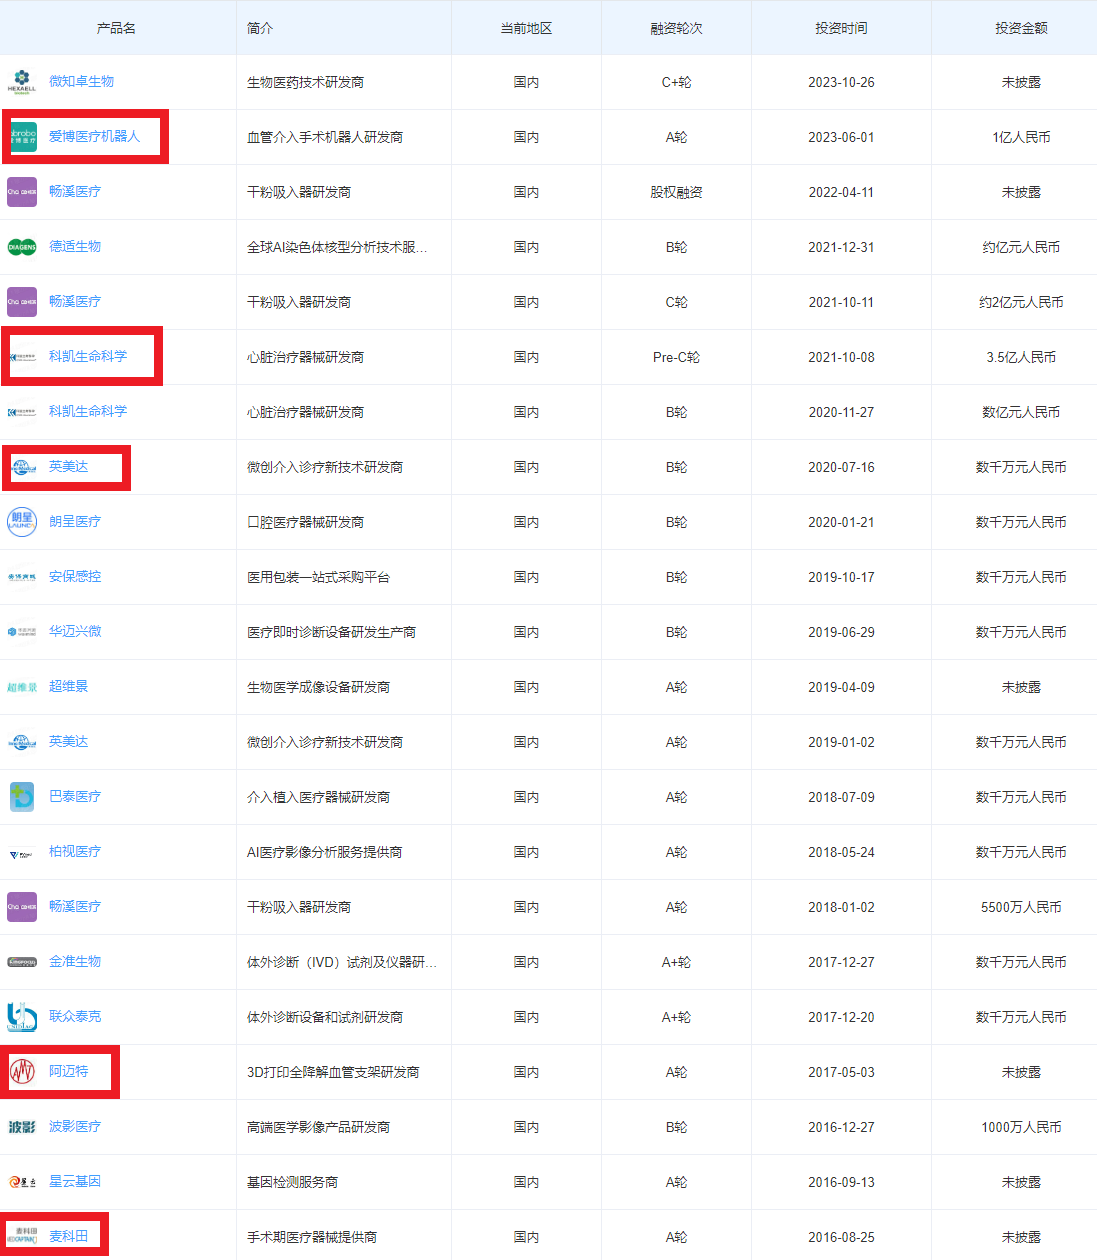Open the 朗呈医疗 product link

[x=75, y=522]
